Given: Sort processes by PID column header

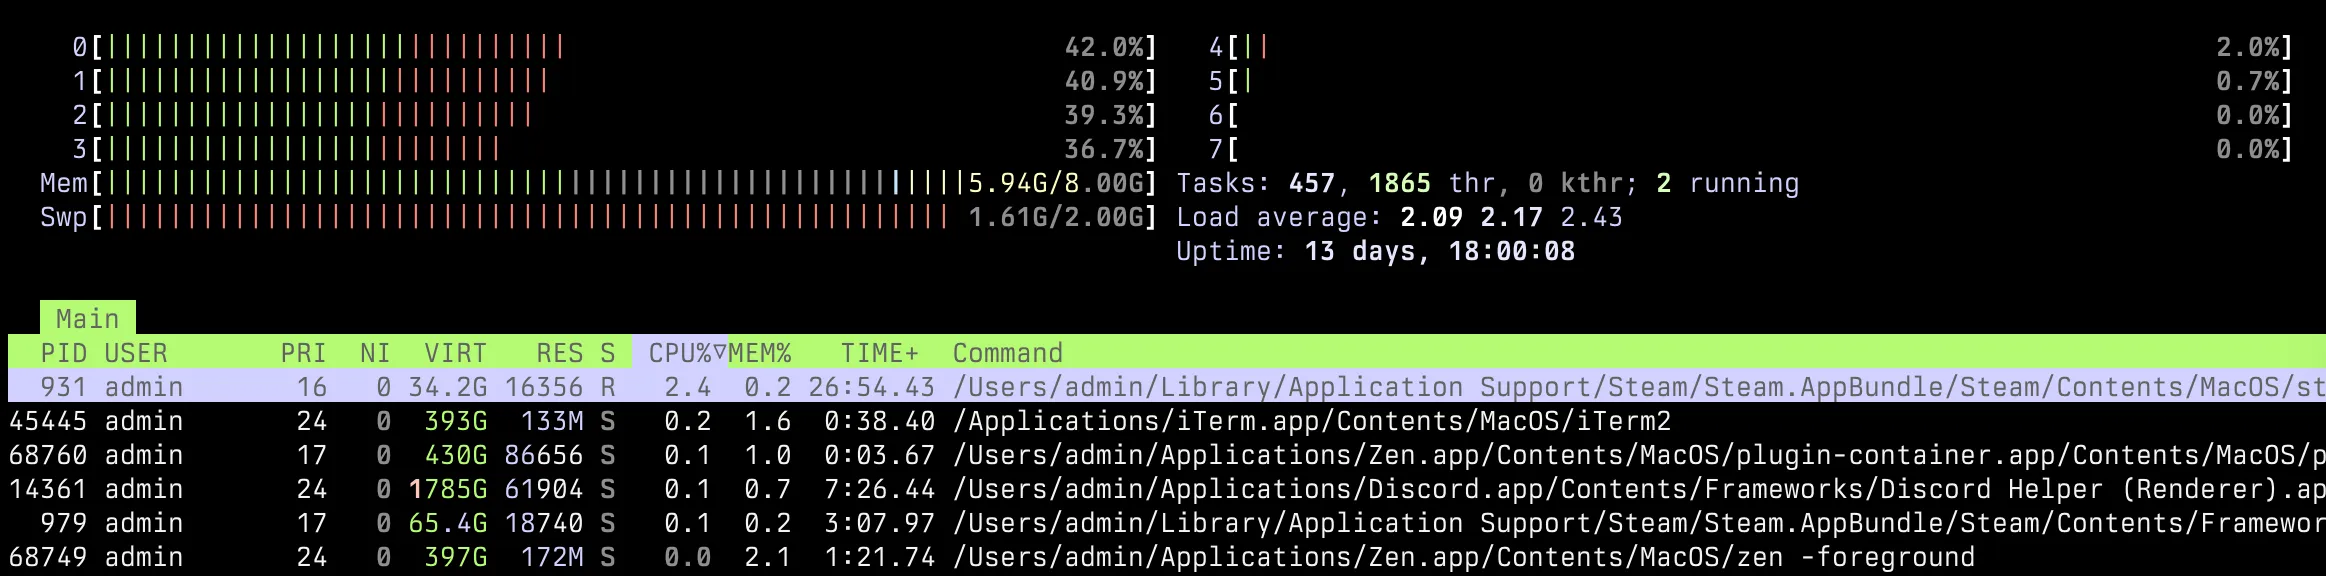Looking at the screenshot, I should [x=63, y=353].
